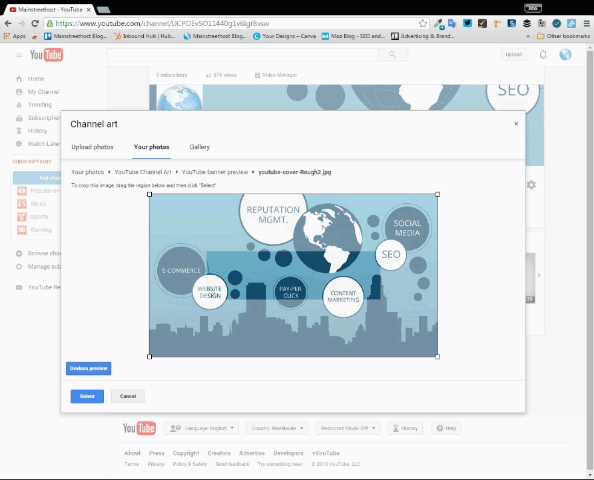The height and width of the screenshot is (480, 594).
Task: Click the blue Select button
Action: pyautogui.click(x=87, y=396)
